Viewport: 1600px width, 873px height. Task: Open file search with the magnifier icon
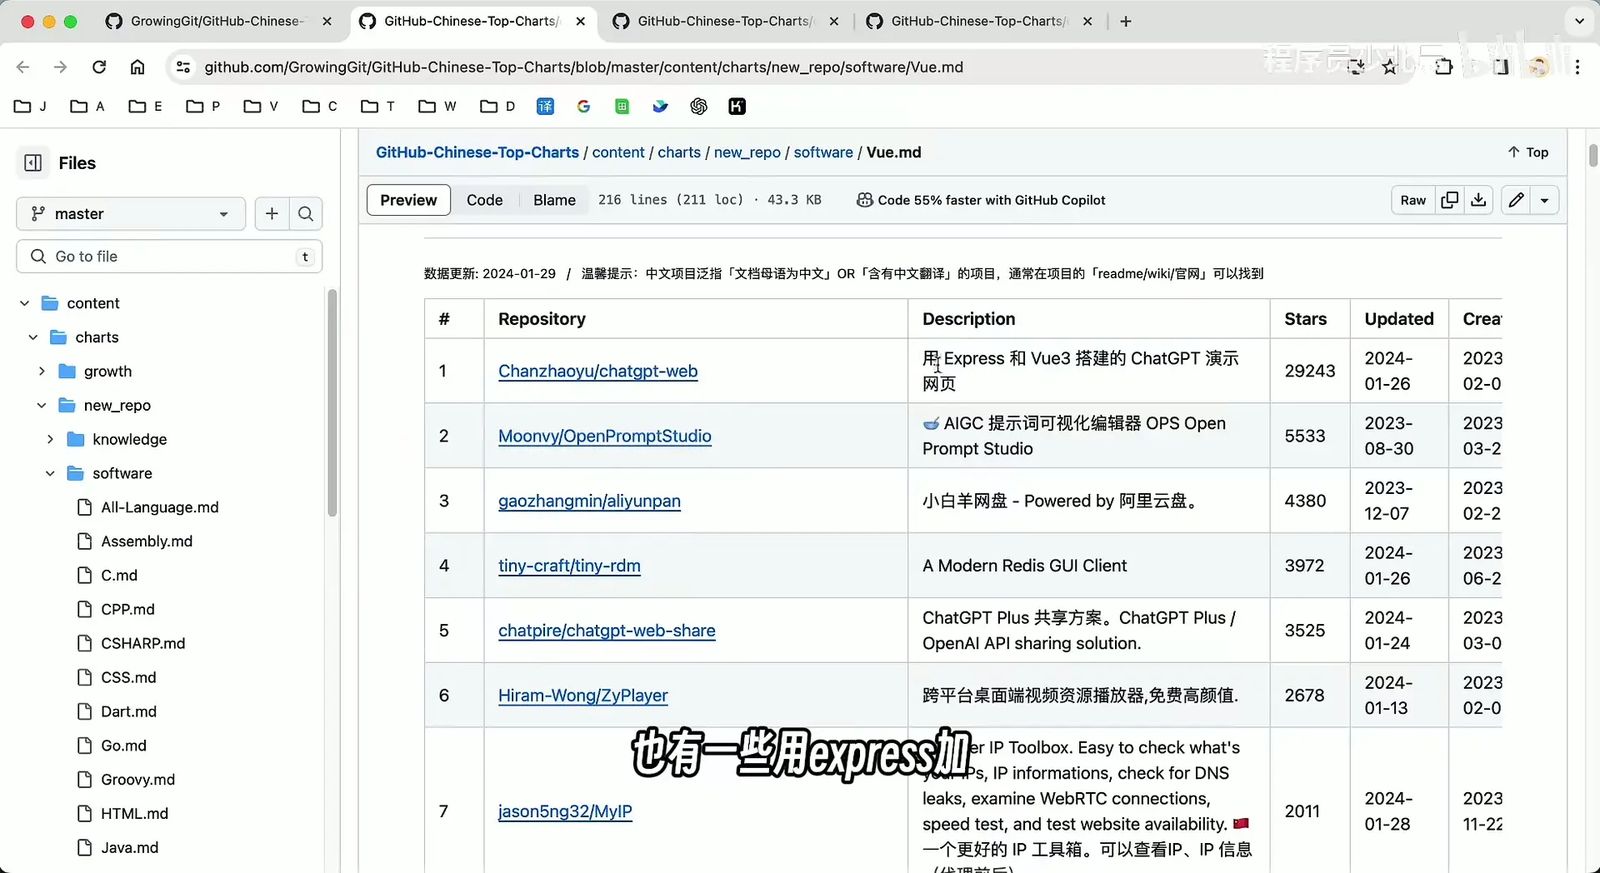(x=306, y=213)
